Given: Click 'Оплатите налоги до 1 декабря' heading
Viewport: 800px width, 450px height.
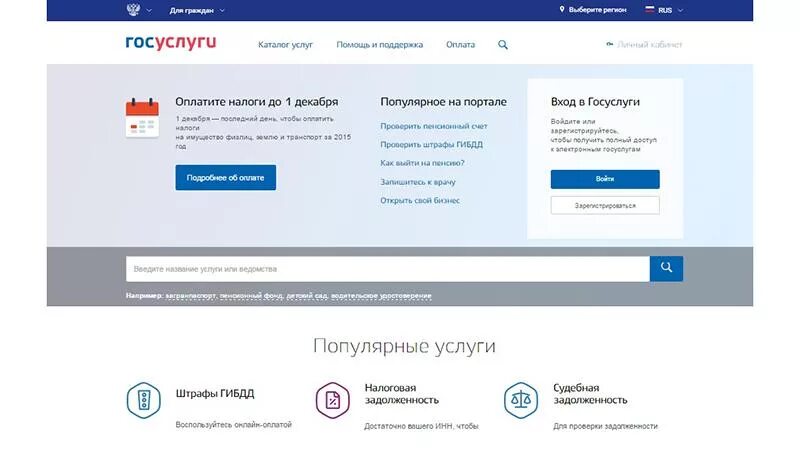Looking at the screenshot, I should tap(257, 102).
